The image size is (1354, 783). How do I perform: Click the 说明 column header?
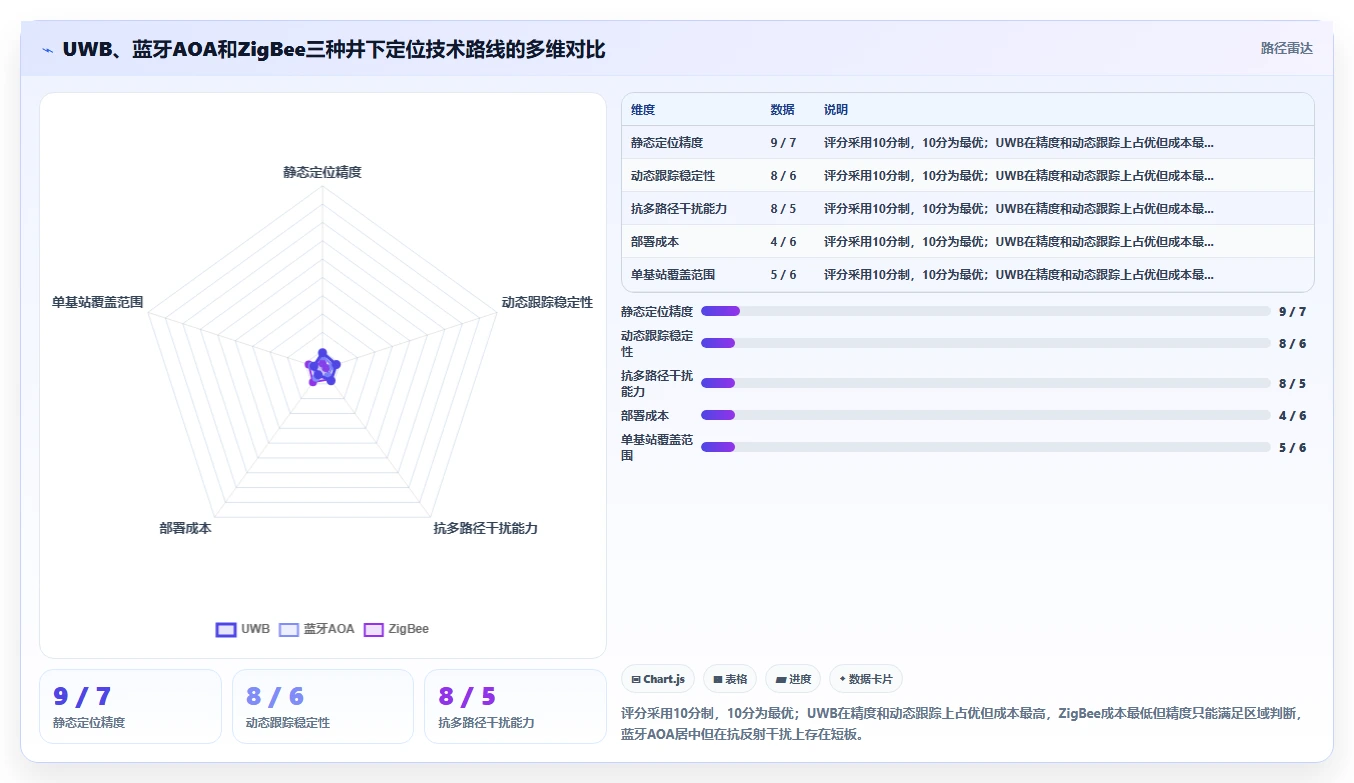coord(836,110)
